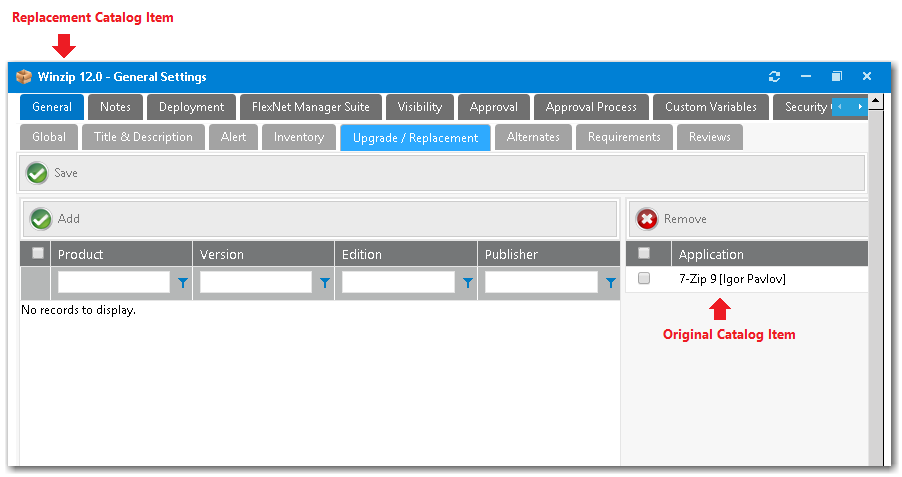Tick the select-all checkbox beside Application header
Image resolution: width=902 pixels, height=477 pixels.
(x=644, y=254)
